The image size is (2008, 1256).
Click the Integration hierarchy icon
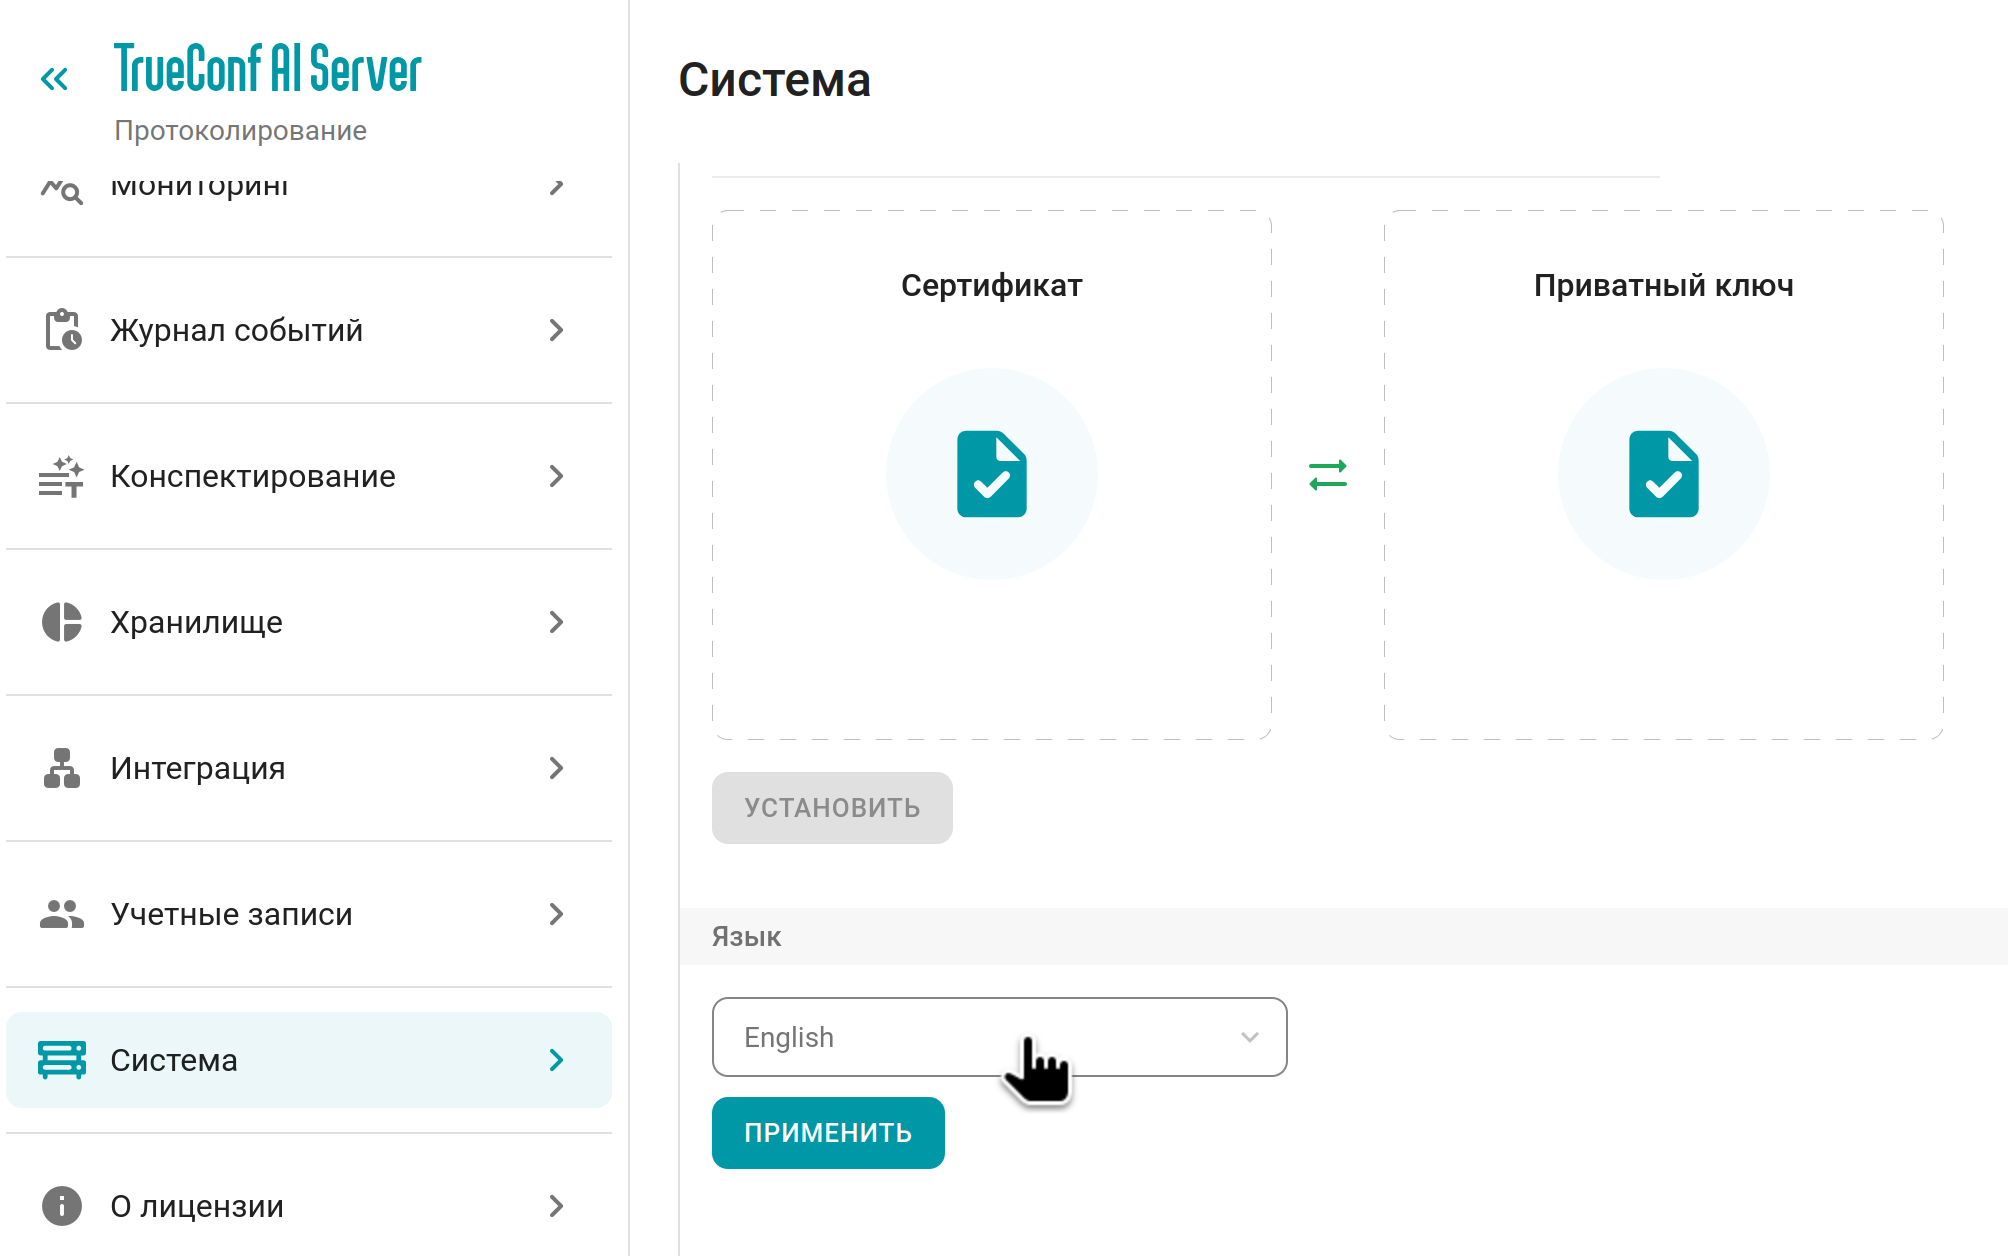[62, 768]
